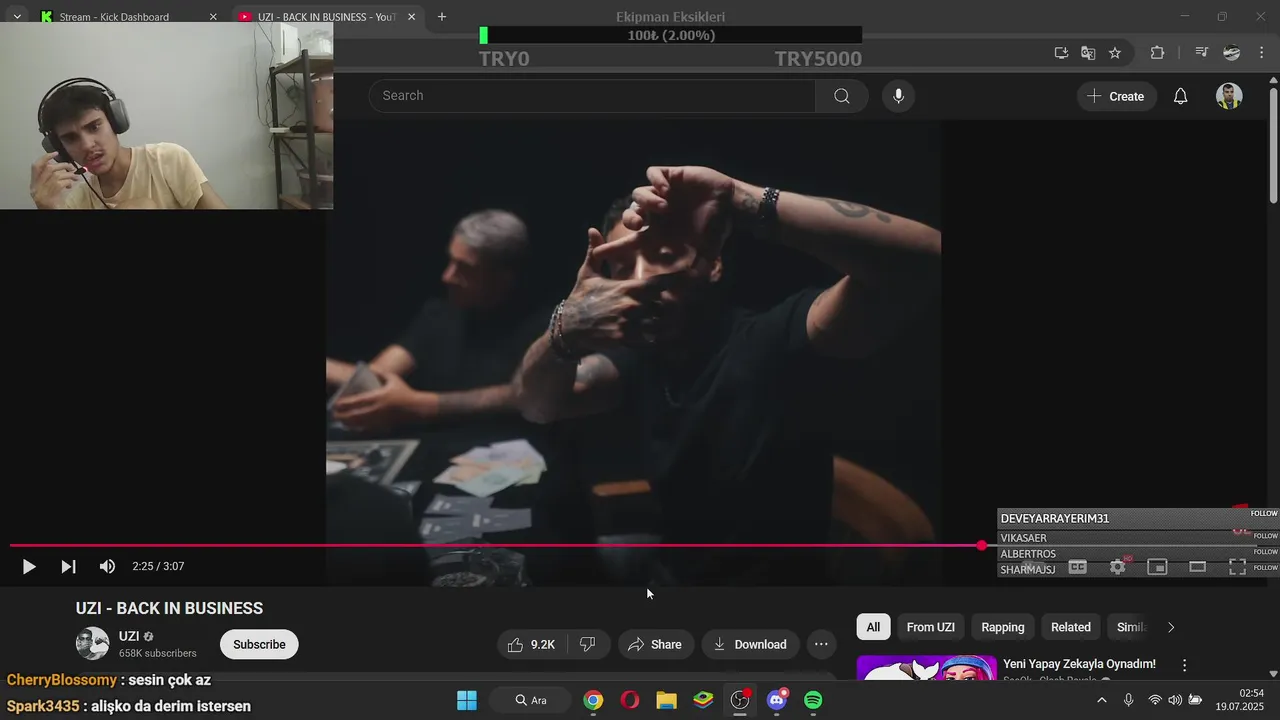Open options menu for Yeni Yapay Zekayla video

[1185, 665]
